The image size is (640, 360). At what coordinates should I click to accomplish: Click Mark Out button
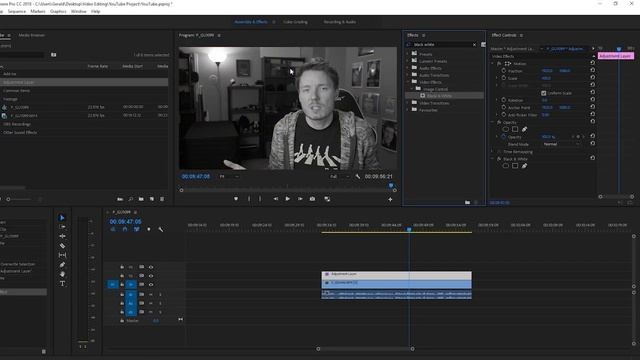(x=260, y=199)
